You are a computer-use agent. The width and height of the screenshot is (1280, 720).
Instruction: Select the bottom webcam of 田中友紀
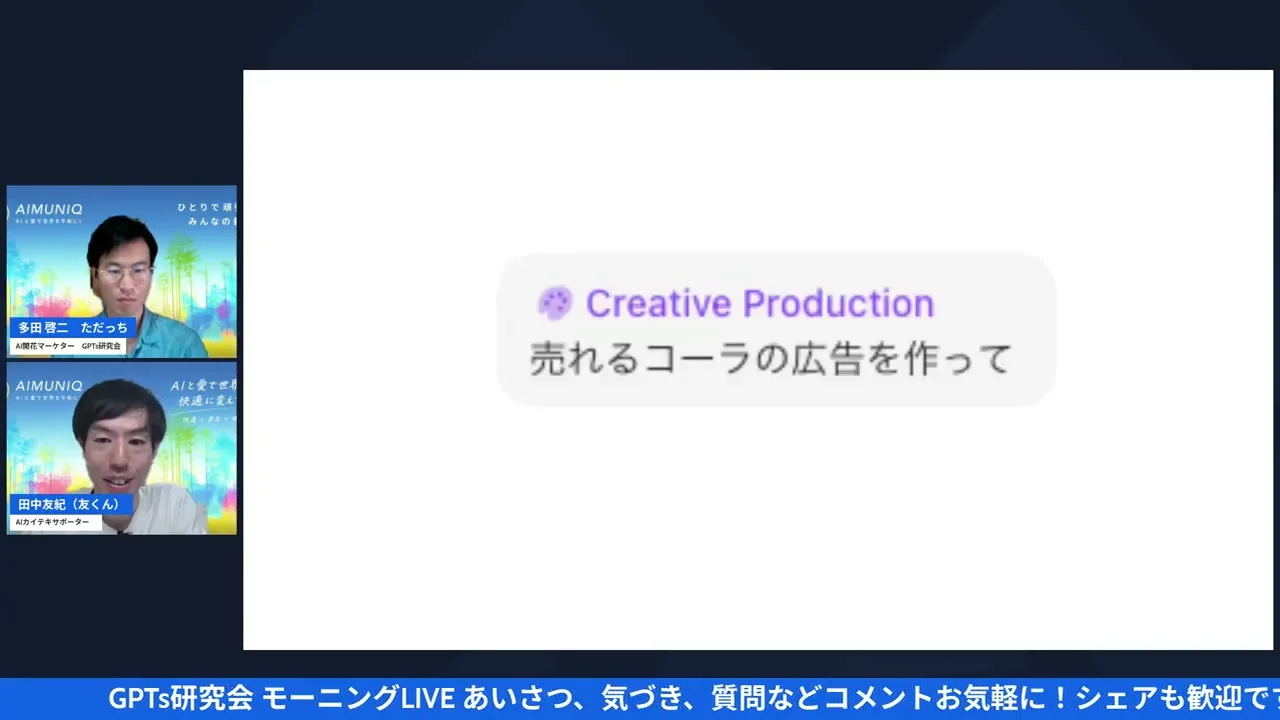pos(122,448)
